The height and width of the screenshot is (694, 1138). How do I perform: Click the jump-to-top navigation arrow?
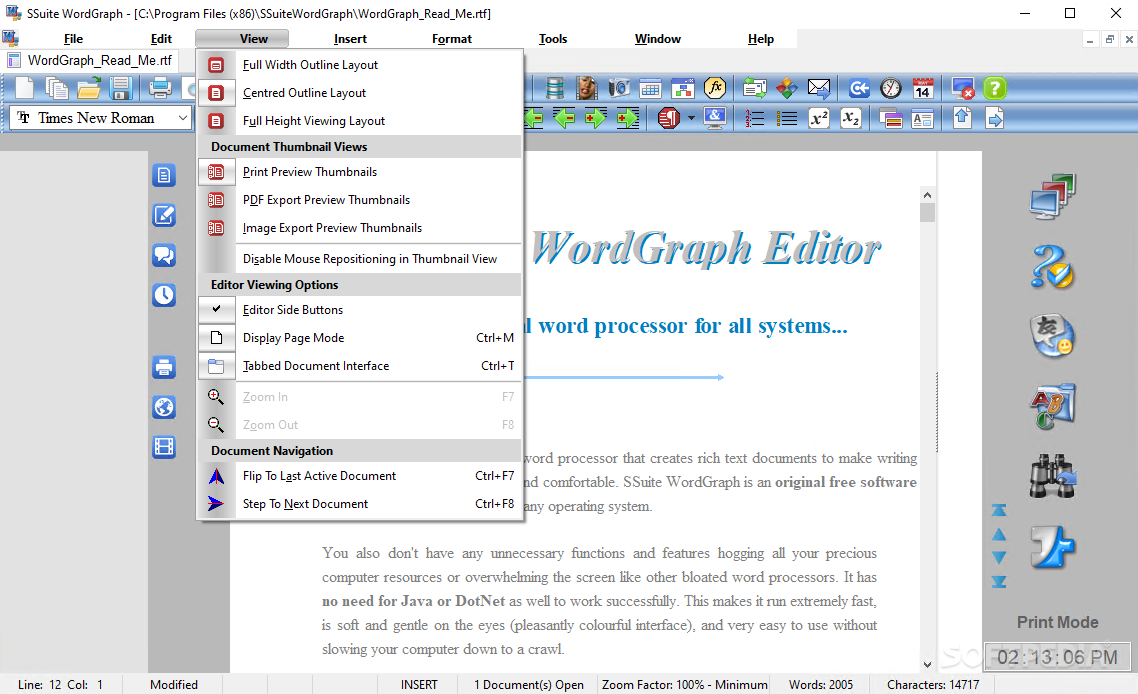[x=999, y=510]
